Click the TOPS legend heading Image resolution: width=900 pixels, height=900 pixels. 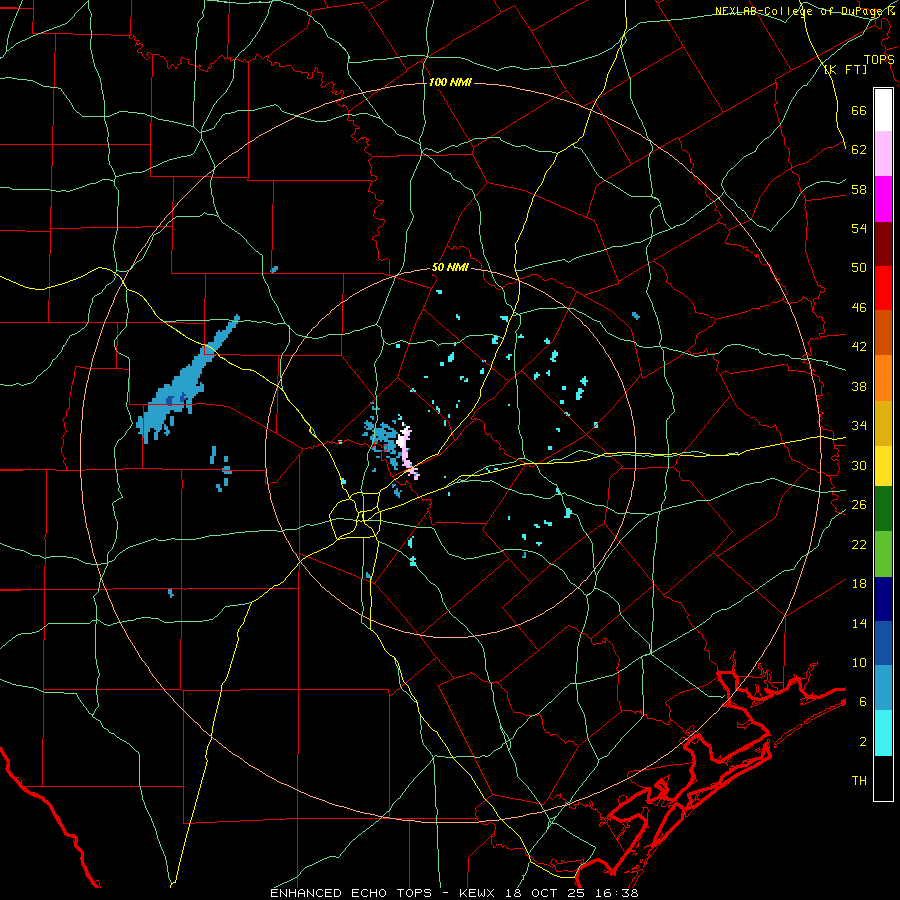(x=879, y=60)
